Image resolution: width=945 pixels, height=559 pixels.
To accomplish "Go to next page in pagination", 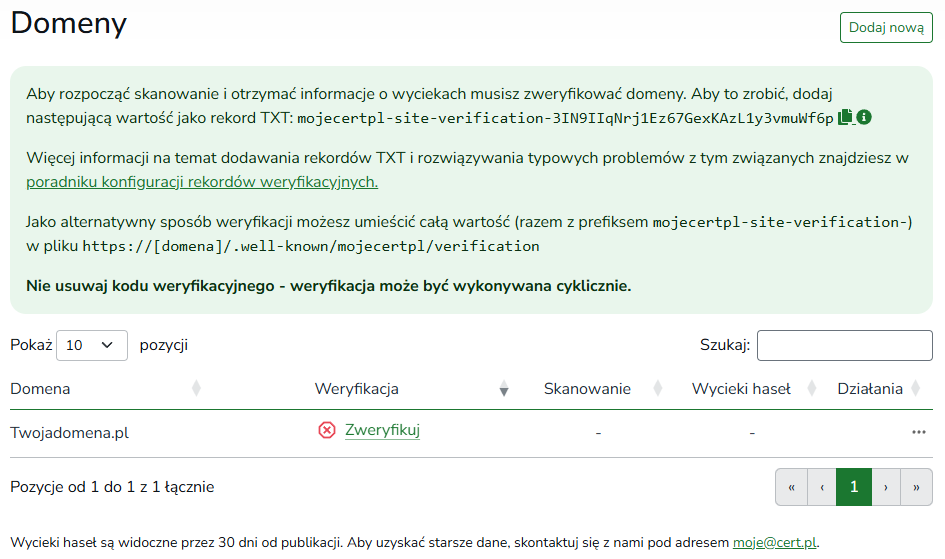I will [886, 487].
